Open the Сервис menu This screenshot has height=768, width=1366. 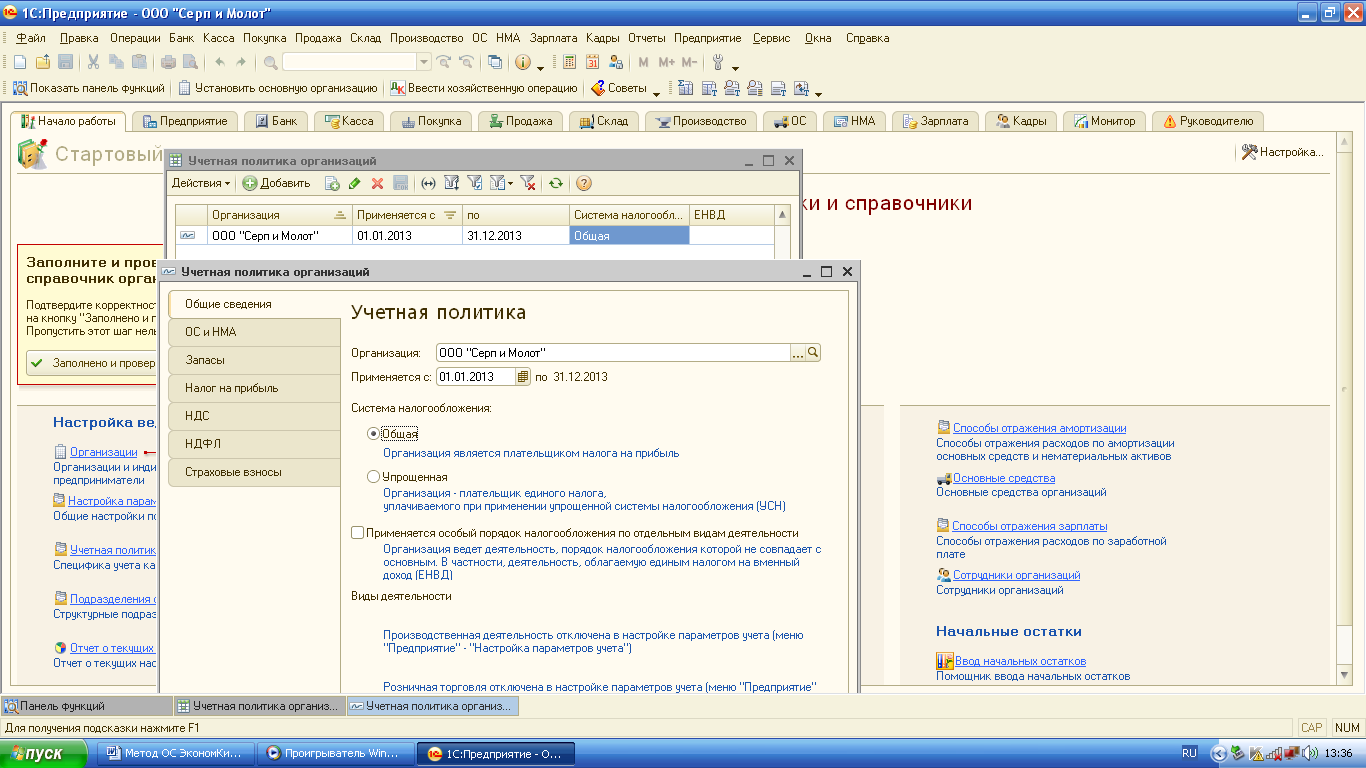coord(771,38)
